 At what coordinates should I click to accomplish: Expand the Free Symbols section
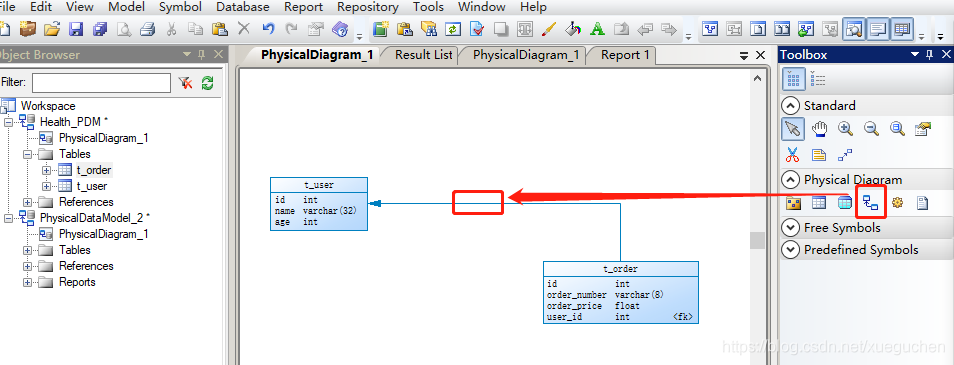(790, 228)
